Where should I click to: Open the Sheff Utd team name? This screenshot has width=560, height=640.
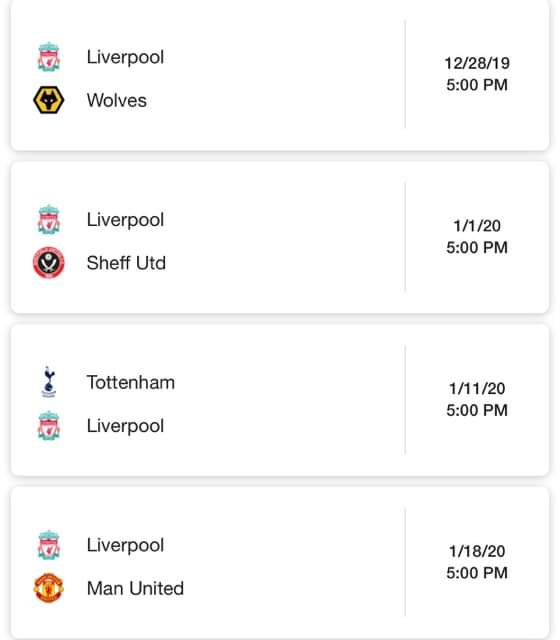pos(127,263)
